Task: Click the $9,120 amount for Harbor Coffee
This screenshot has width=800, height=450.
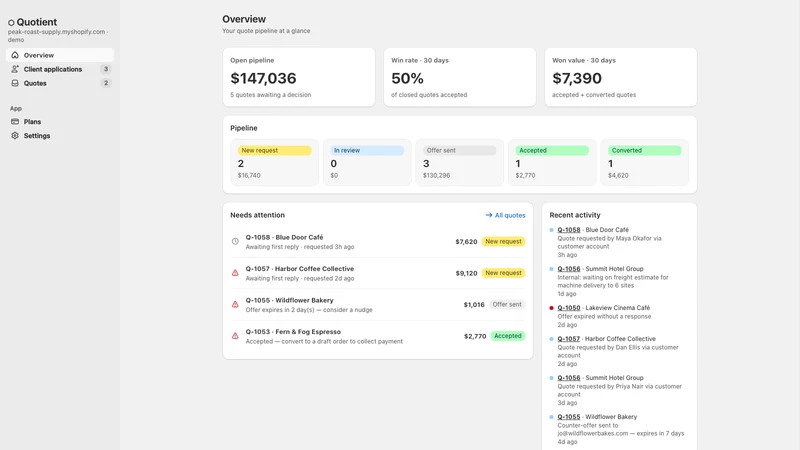Action: click(466, 273)
